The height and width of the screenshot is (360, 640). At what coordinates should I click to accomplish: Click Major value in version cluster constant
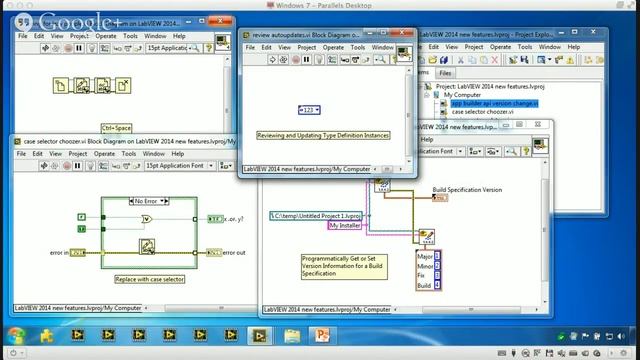437,256
